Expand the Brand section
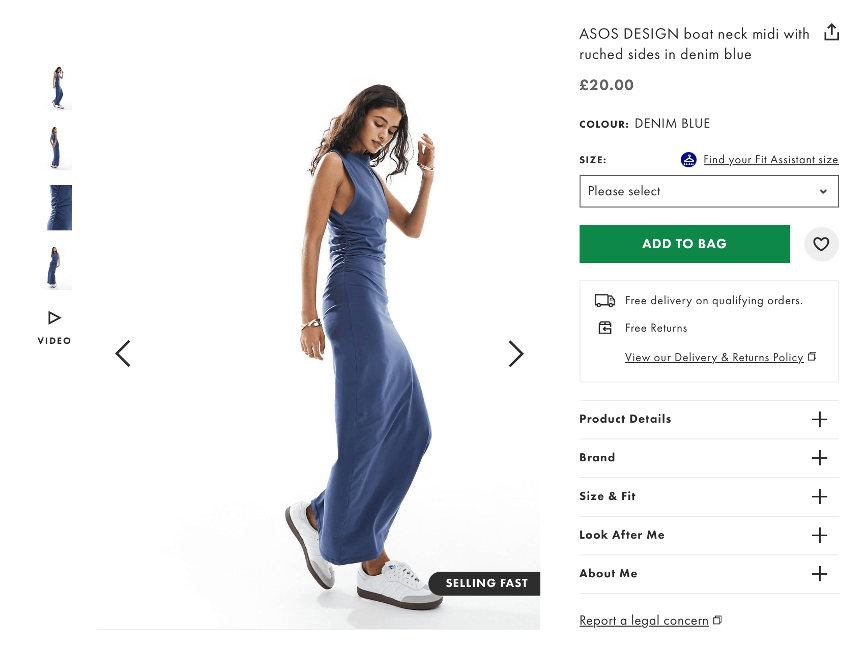This screenshot has width=866, height=648. (x=820, y=458)
